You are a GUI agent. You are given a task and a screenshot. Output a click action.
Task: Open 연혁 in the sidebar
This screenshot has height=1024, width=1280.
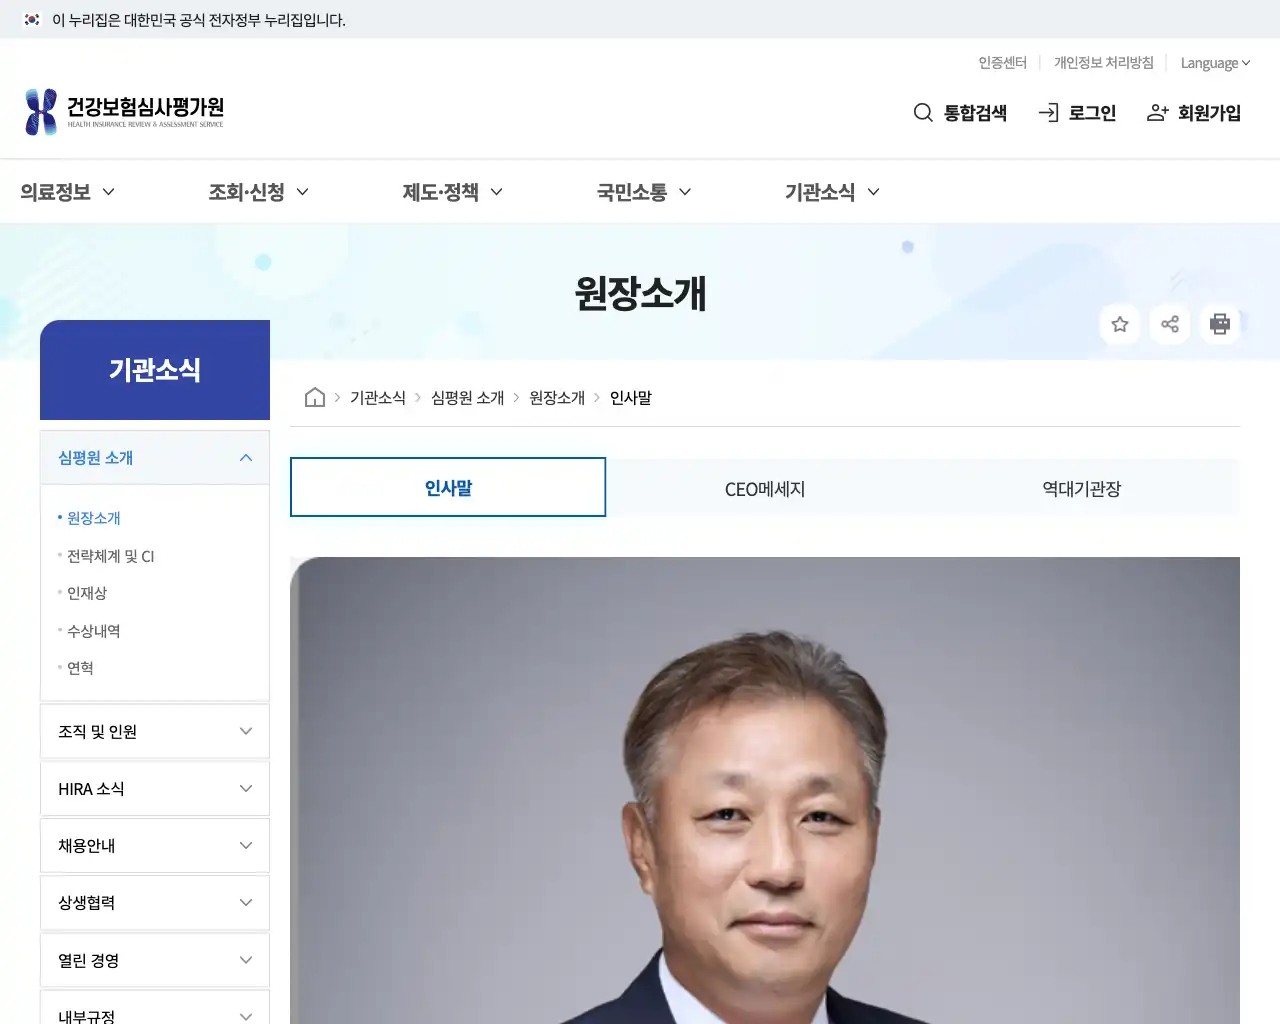pyautogui.click(x=80, y=668)
